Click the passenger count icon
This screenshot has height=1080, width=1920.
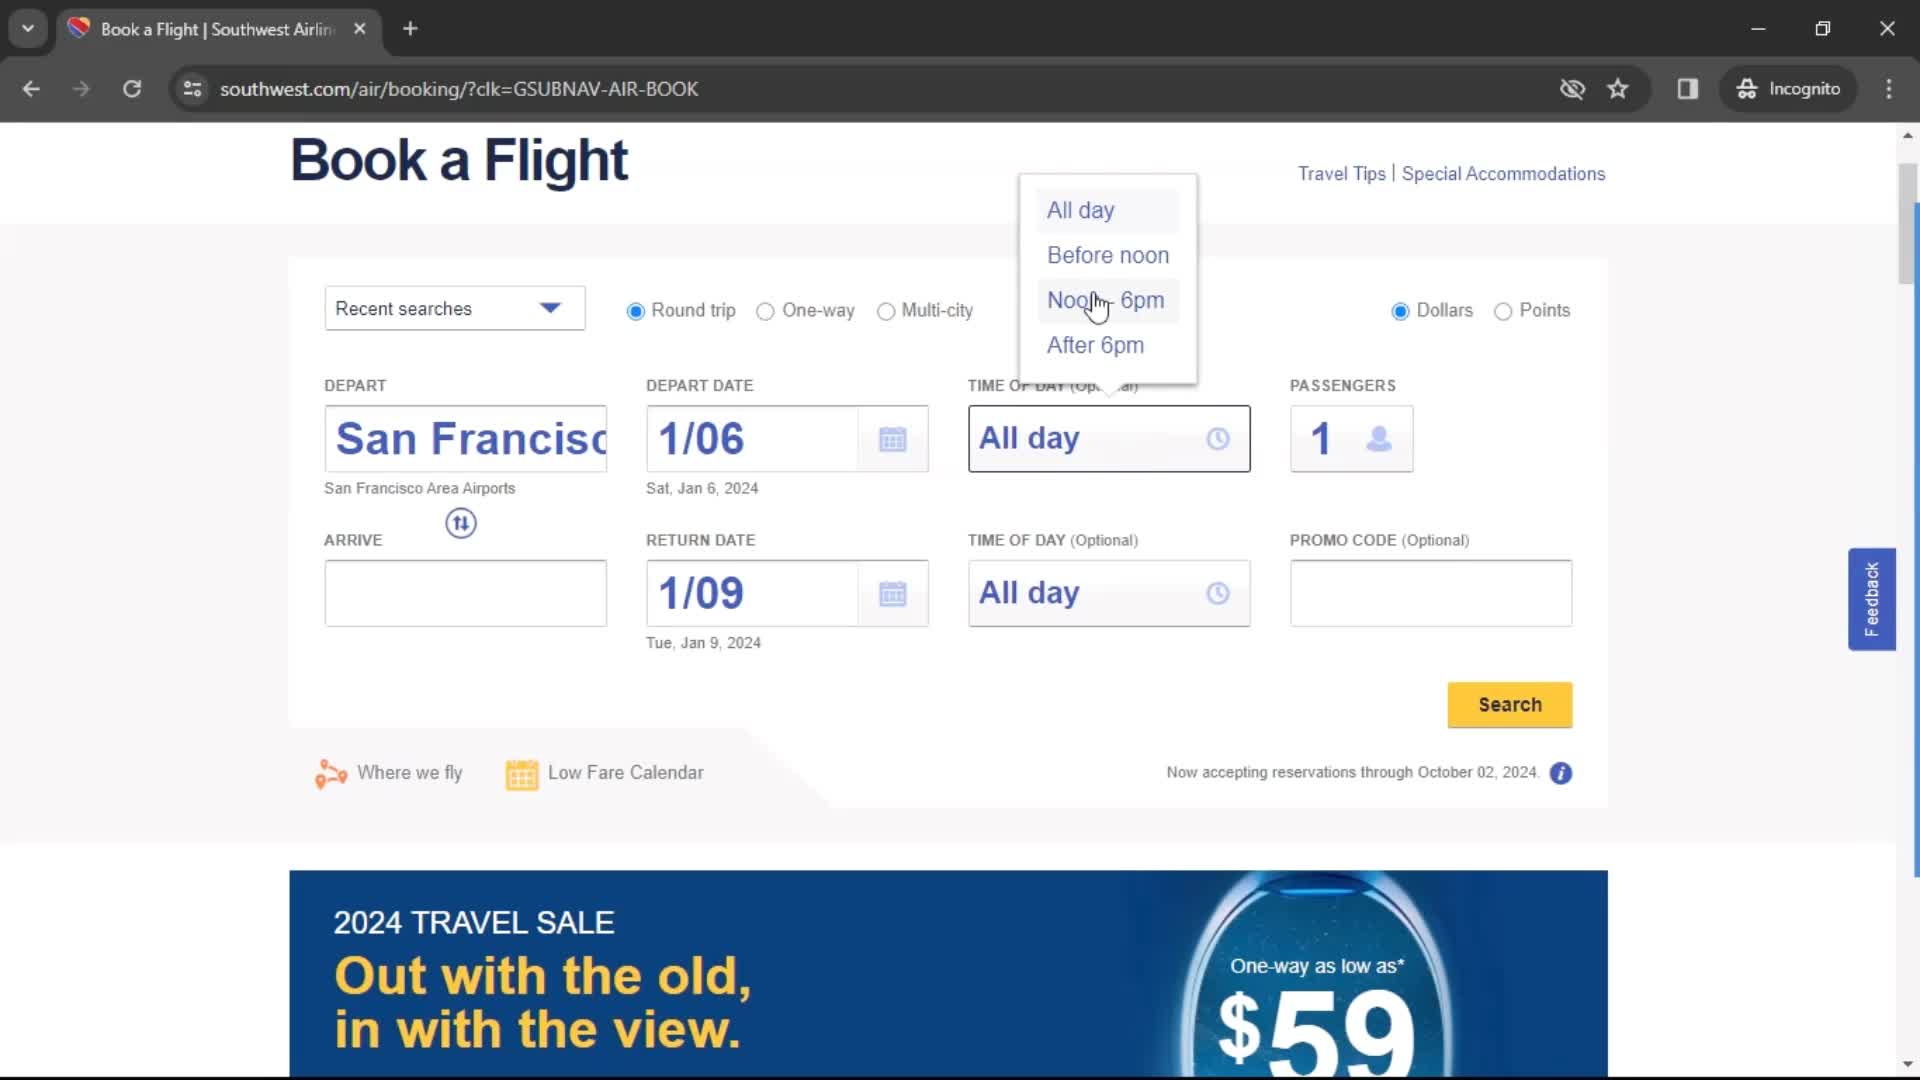(x=1379, y=439)
